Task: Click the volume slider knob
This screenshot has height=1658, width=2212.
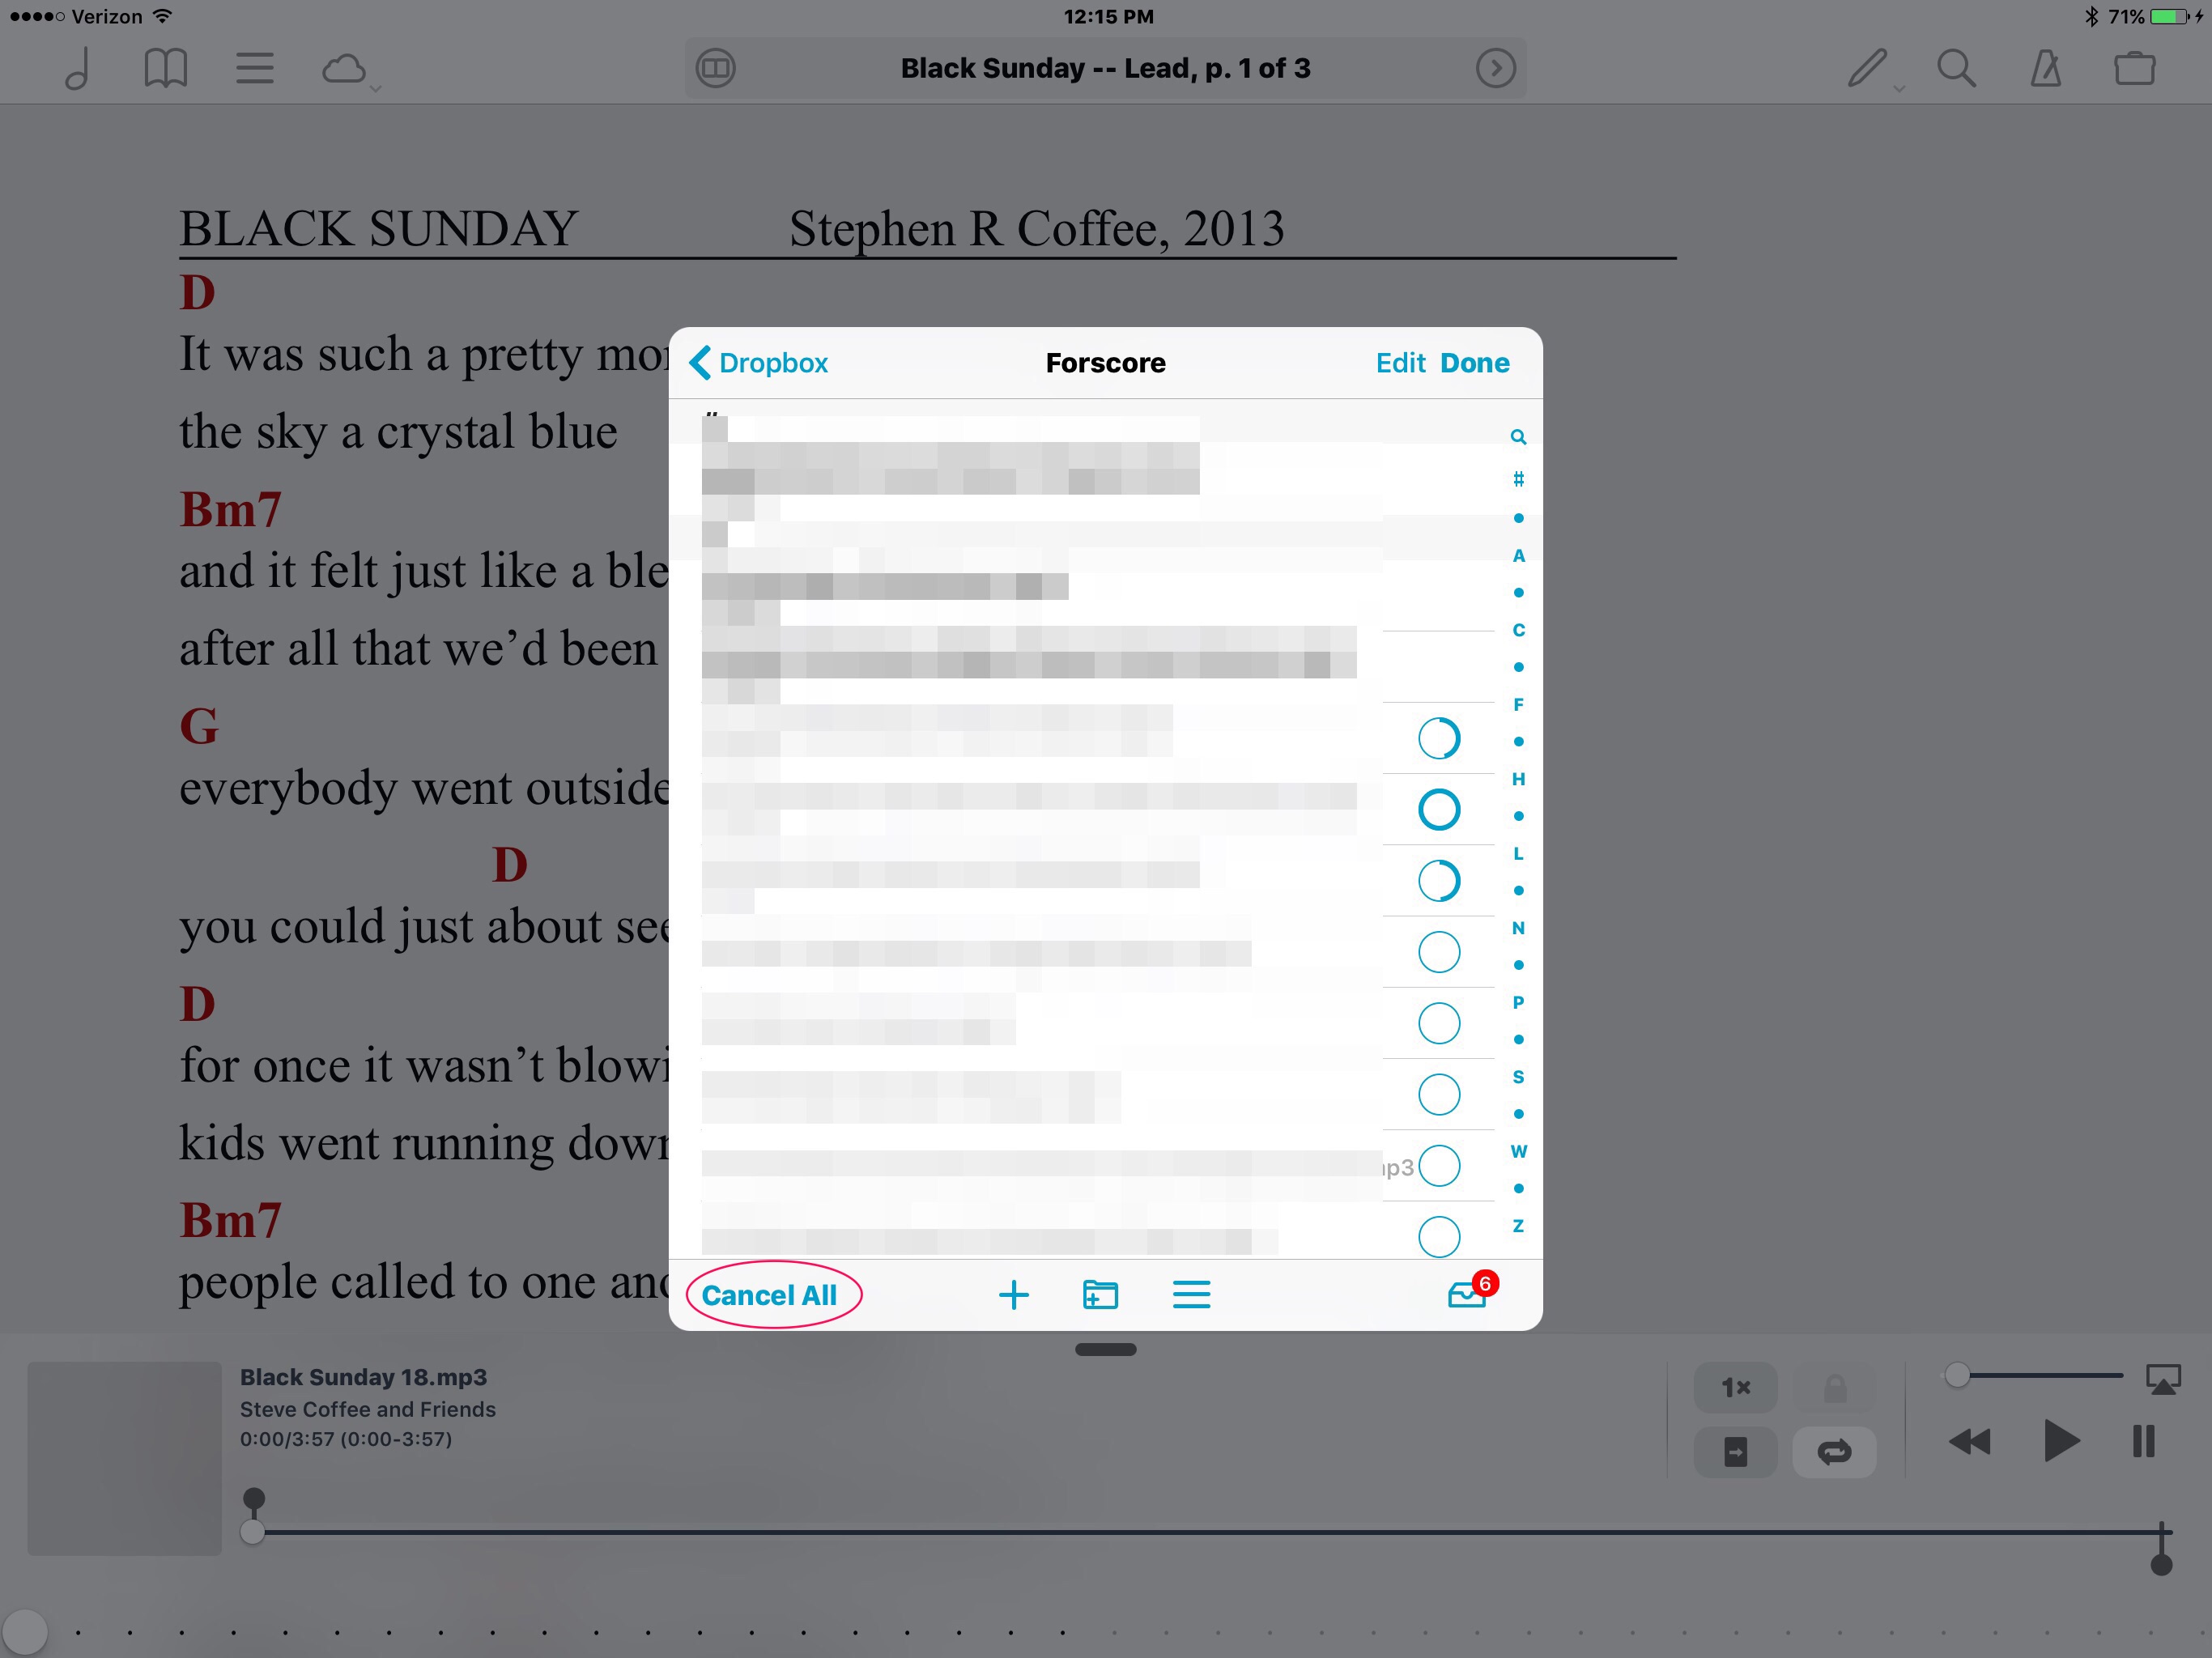Action: (1956, 1375)
